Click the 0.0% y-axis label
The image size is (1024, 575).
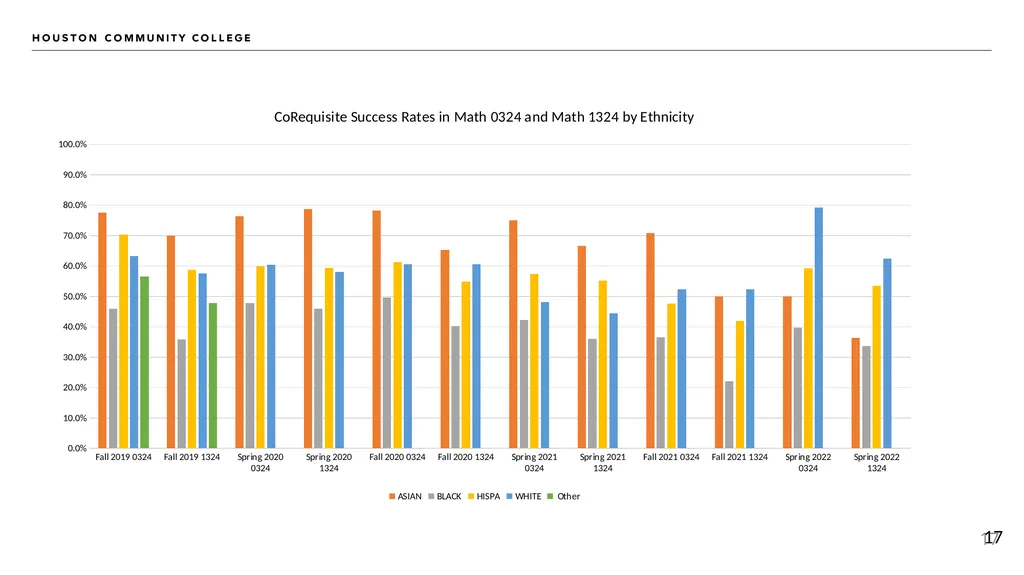click(77, 448)
